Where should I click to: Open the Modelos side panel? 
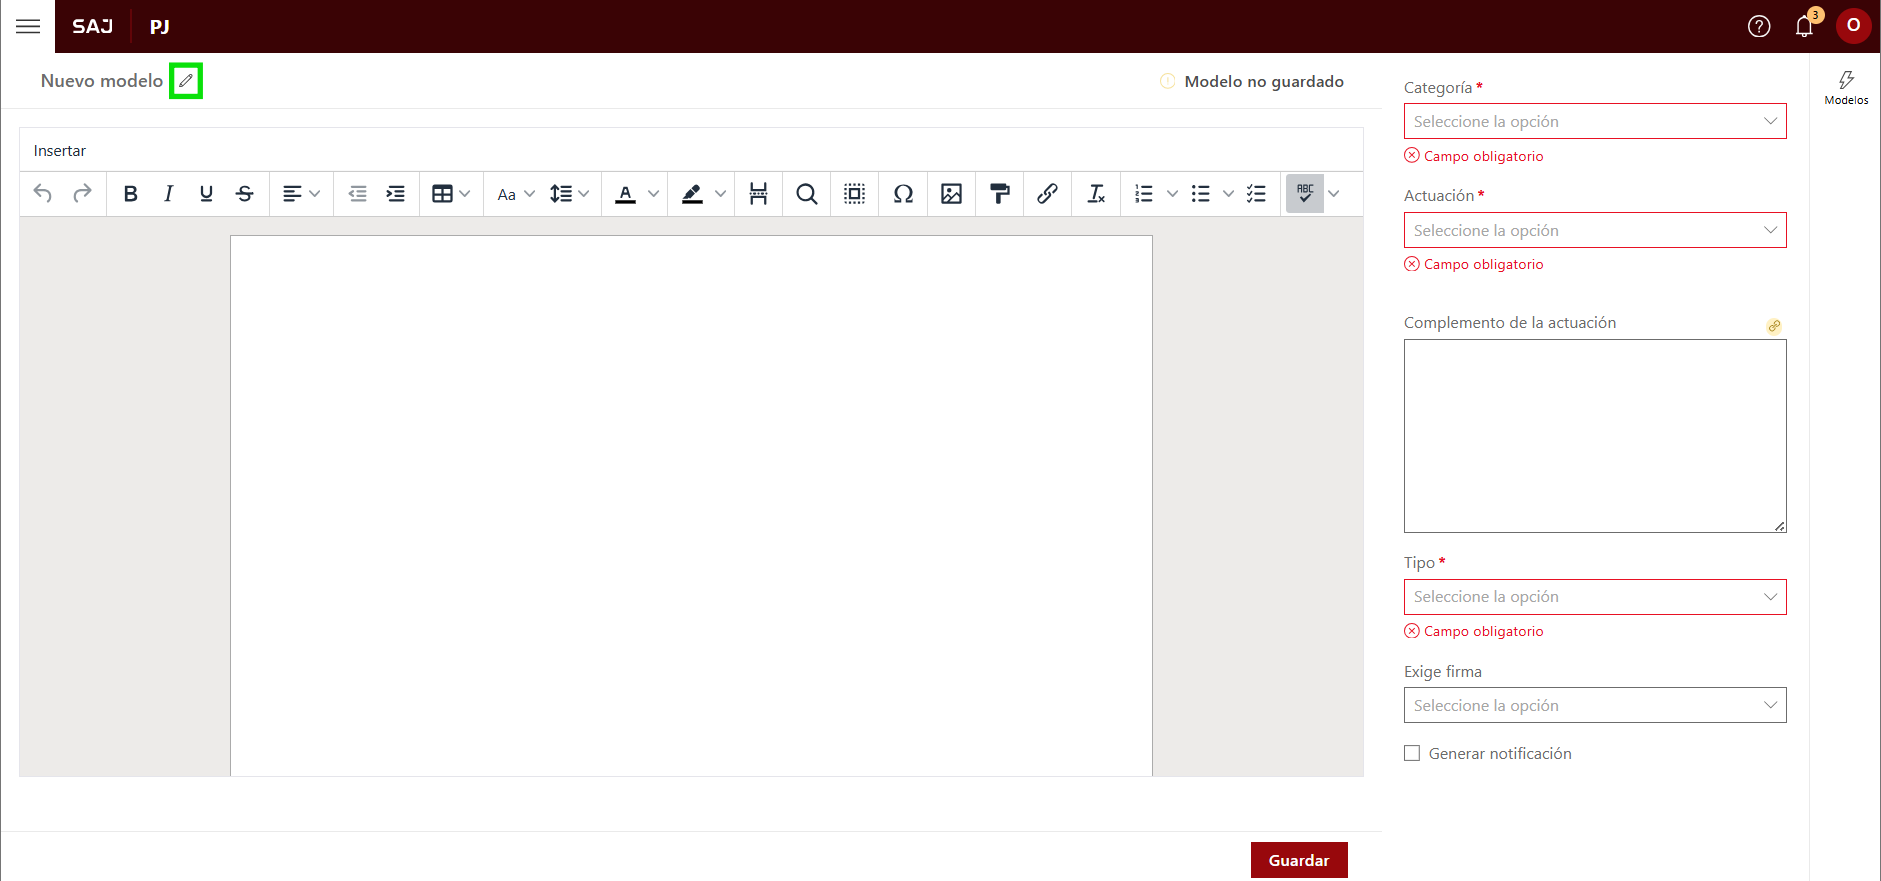coord(1846,87)
